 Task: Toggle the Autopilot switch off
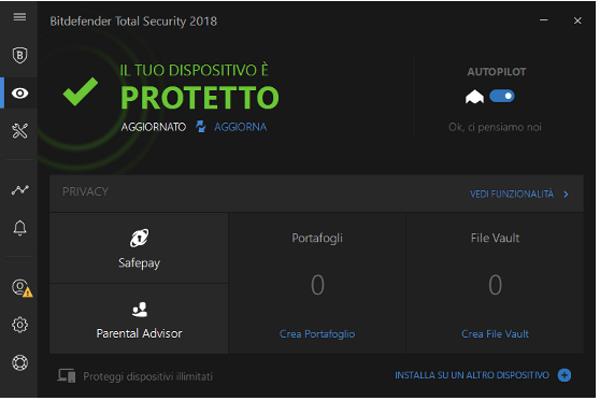[x=502, y=96]
